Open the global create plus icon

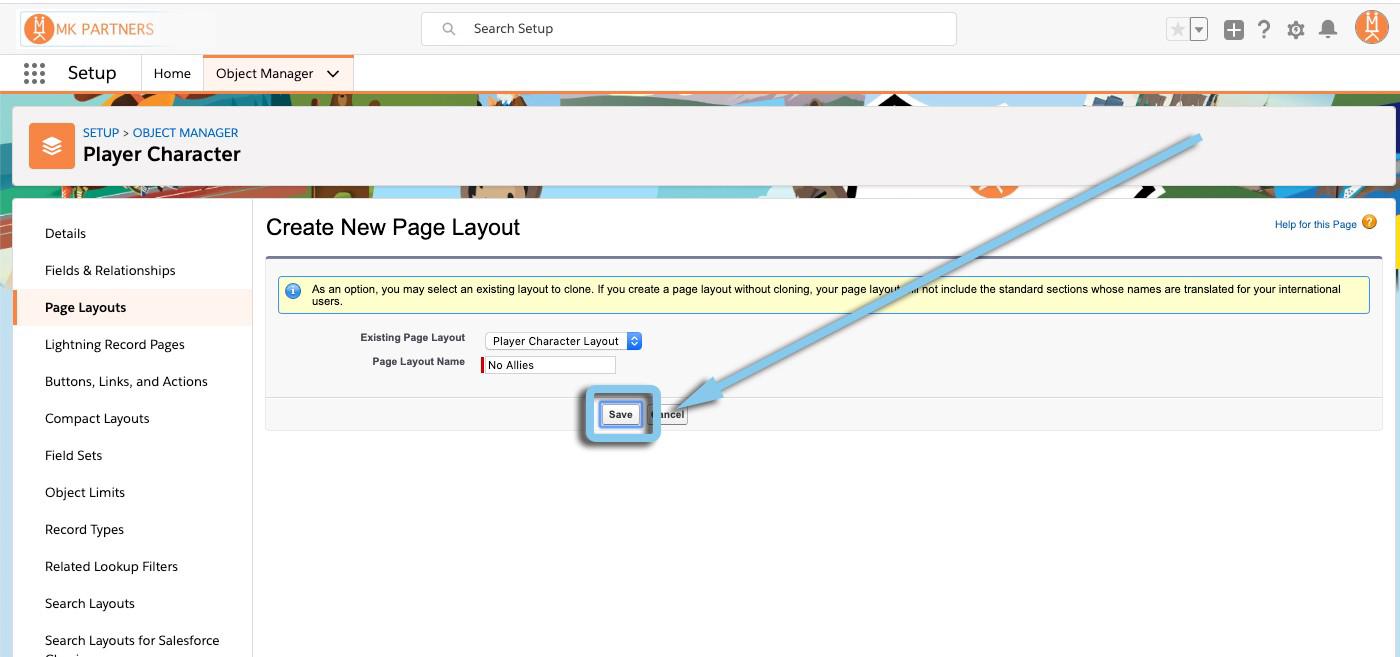tap(1232, 28)
